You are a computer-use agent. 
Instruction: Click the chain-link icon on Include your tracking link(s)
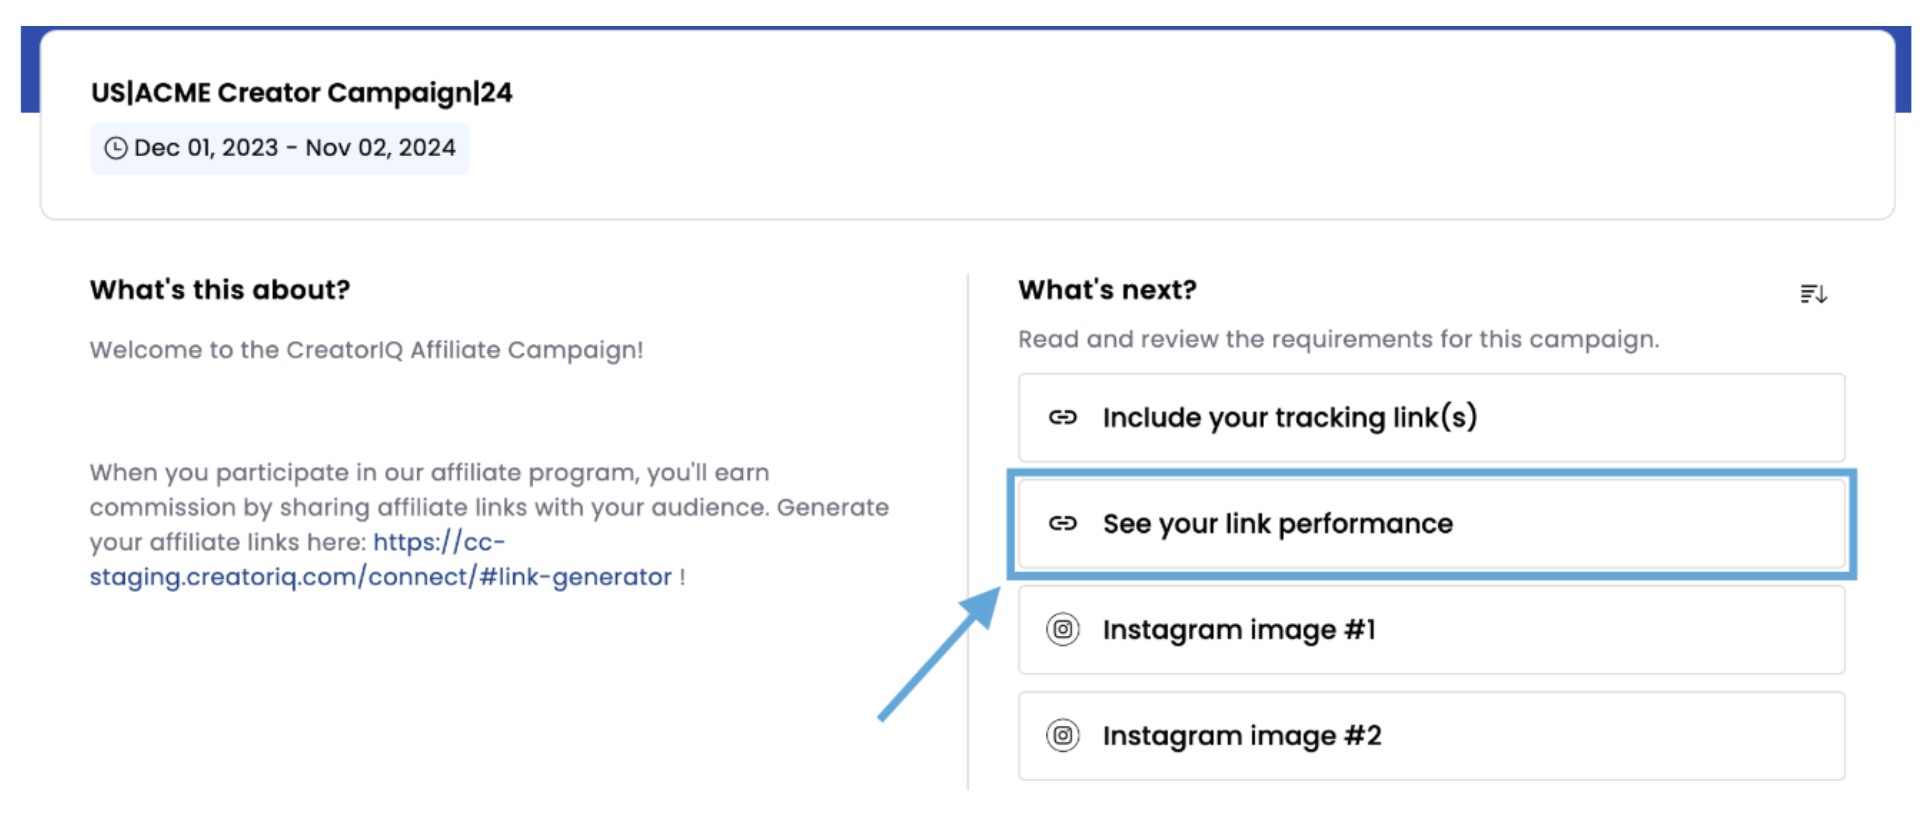tap(1062, 417)
